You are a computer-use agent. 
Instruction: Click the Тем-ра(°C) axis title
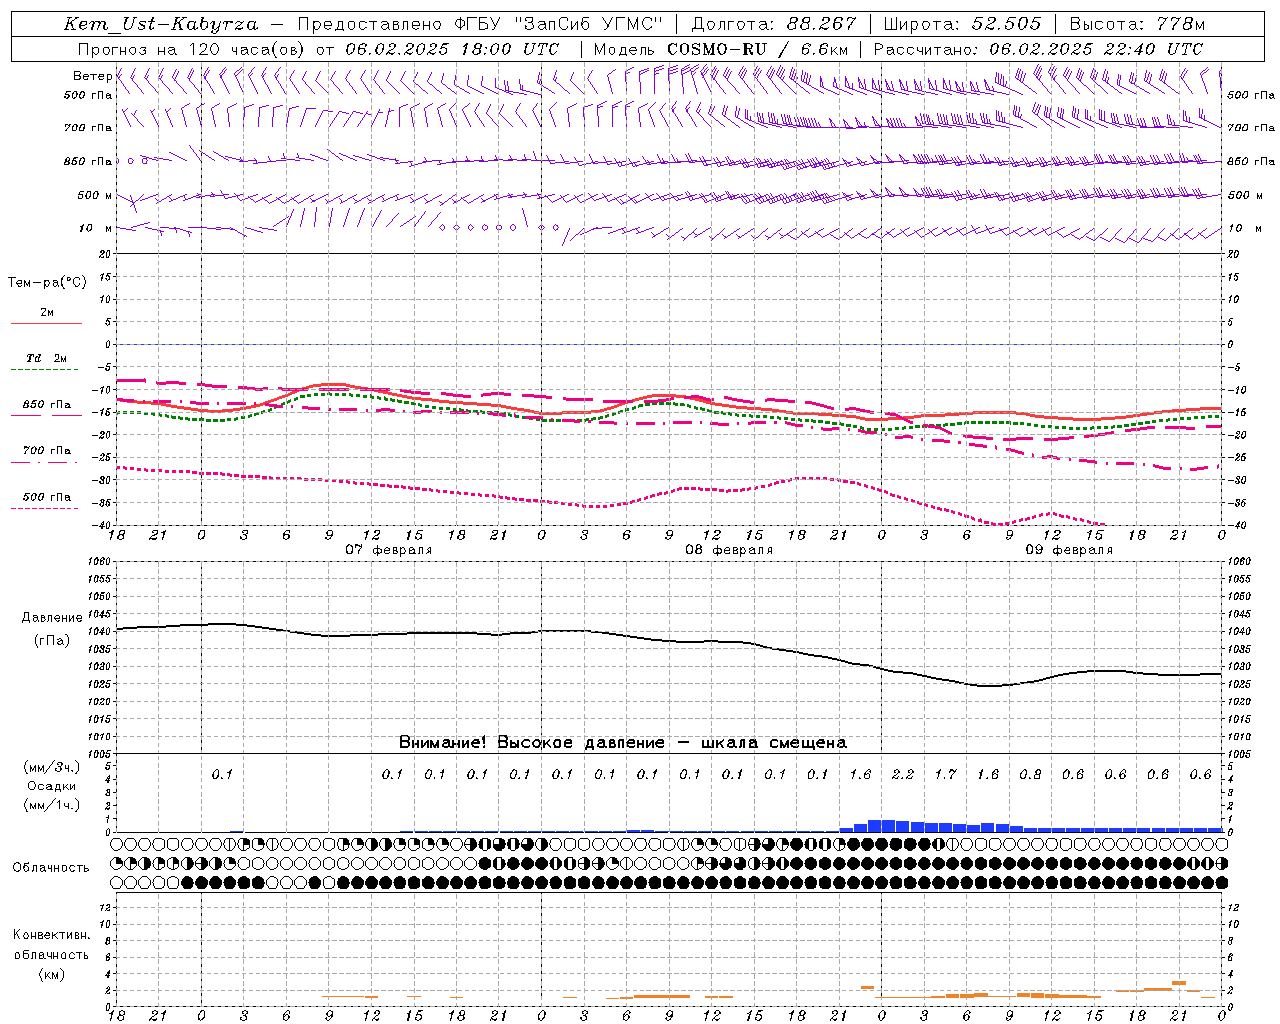(x=47, y=283)
